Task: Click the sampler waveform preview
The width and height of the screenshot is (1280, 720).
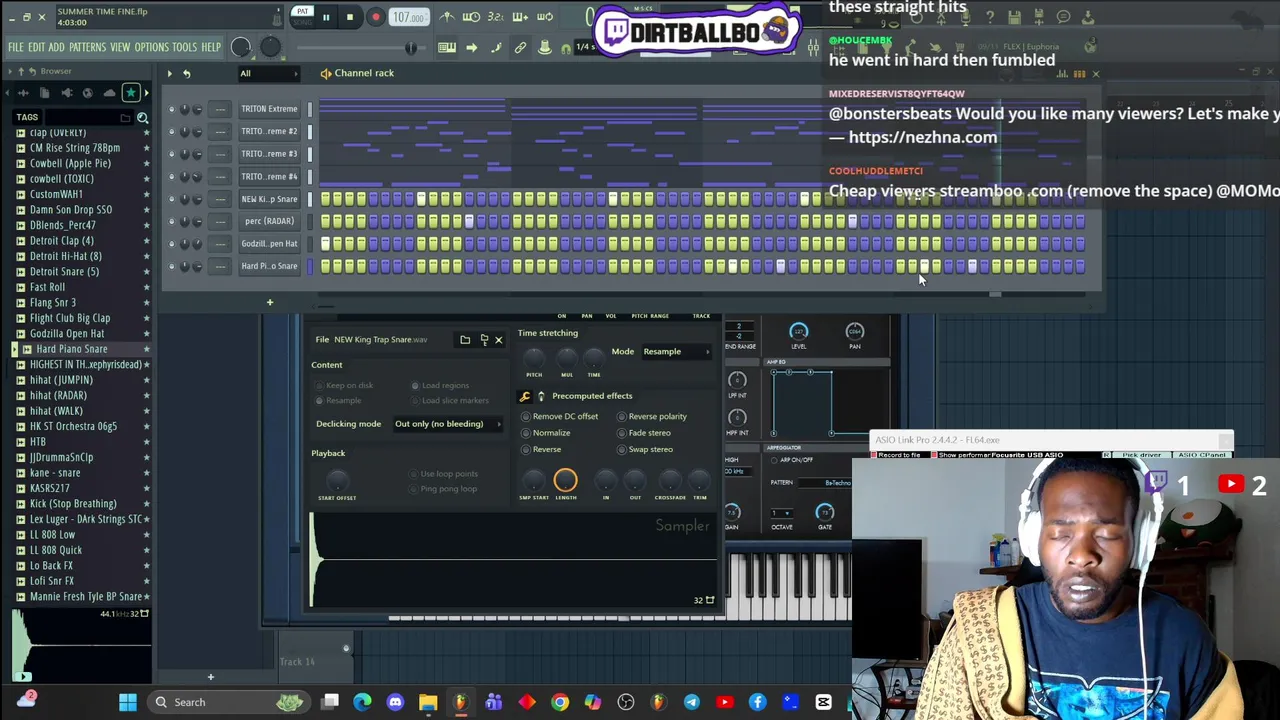Action: 513,560
